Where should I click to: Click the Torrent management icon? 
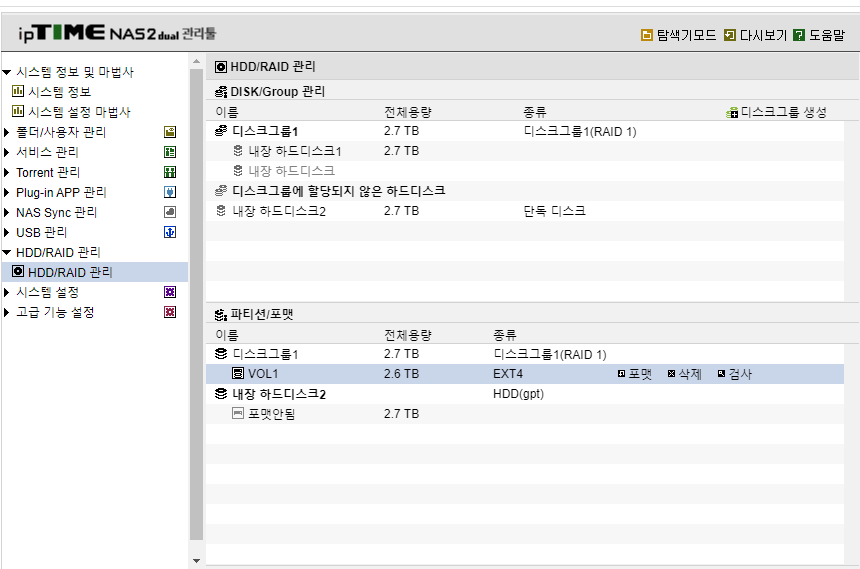tap(170, 172)
